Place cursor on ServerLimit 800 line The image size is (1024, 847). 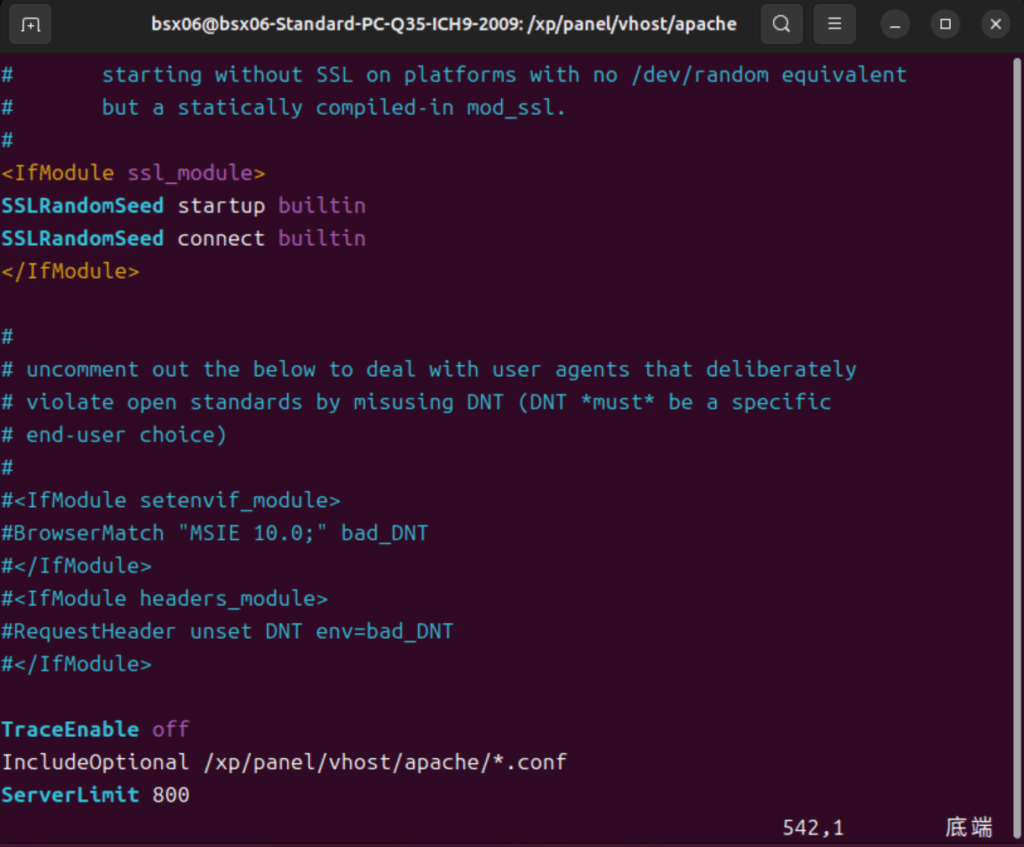pos(95,795)
